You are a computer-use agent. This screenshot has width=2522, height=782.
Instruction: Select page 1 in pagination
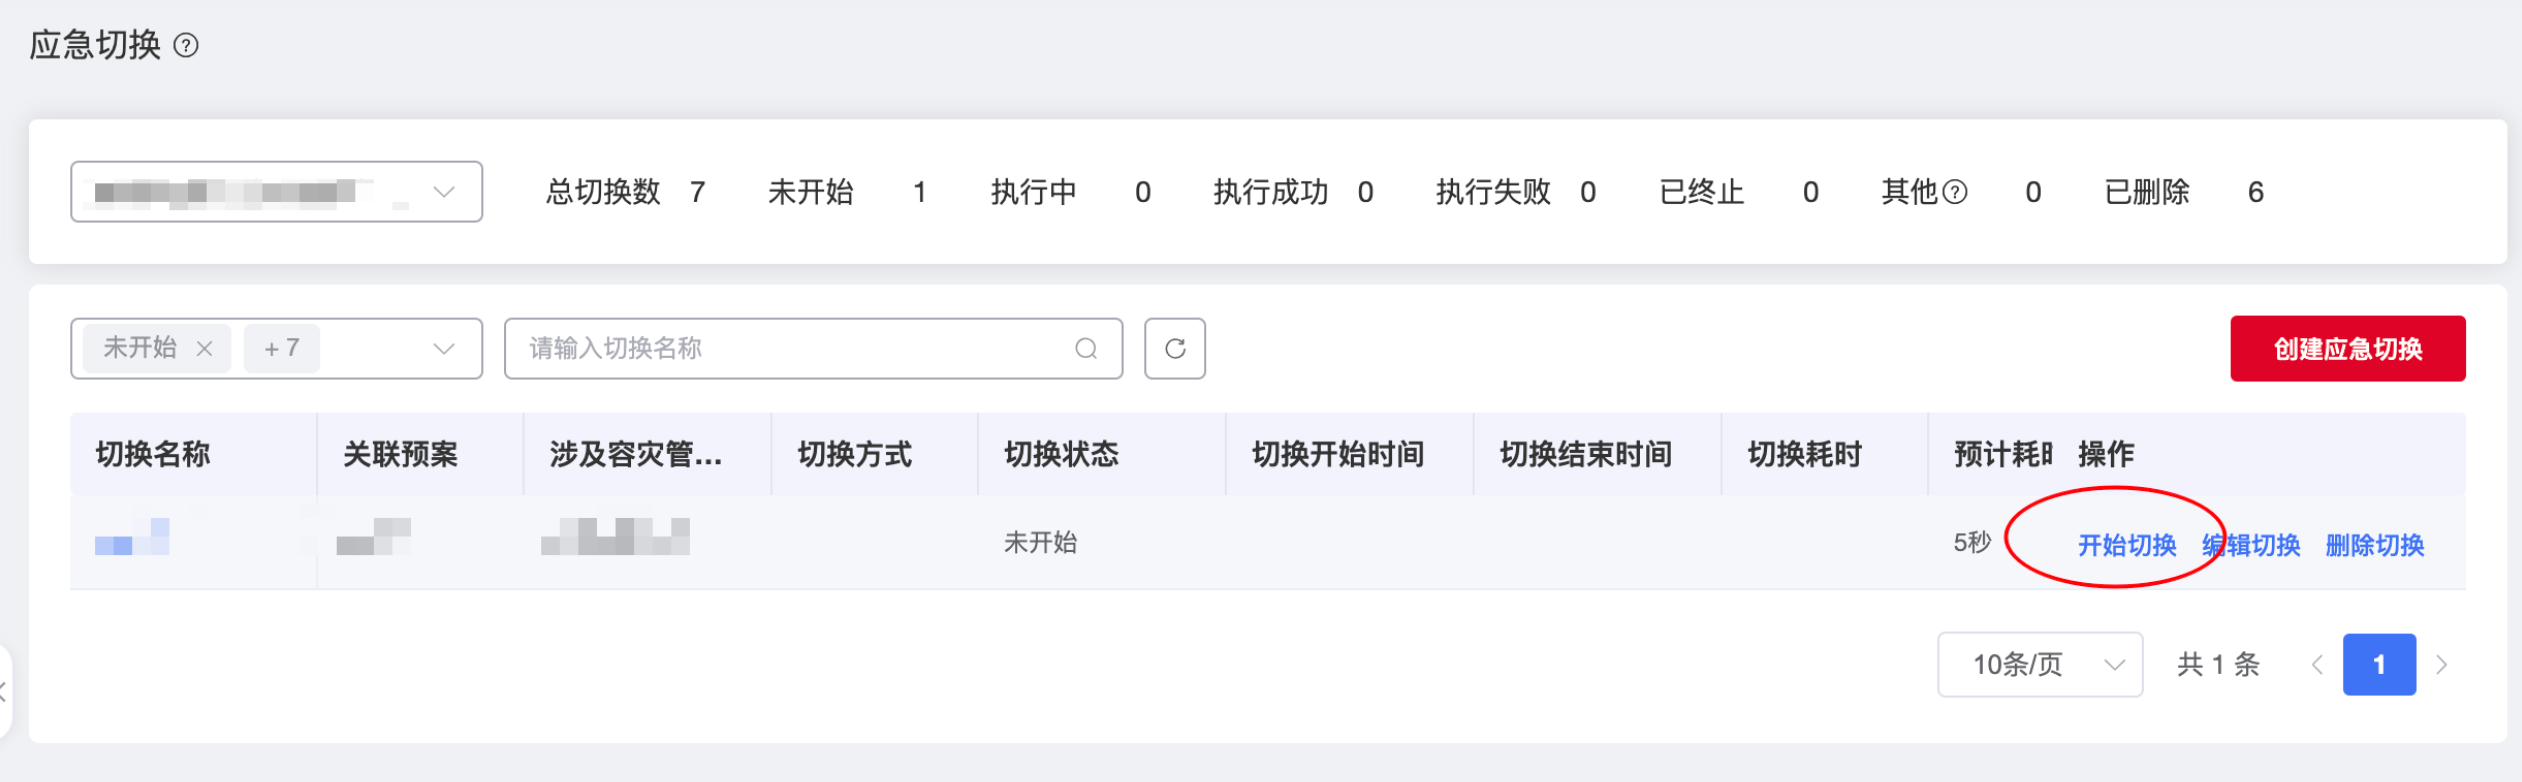2380,665
